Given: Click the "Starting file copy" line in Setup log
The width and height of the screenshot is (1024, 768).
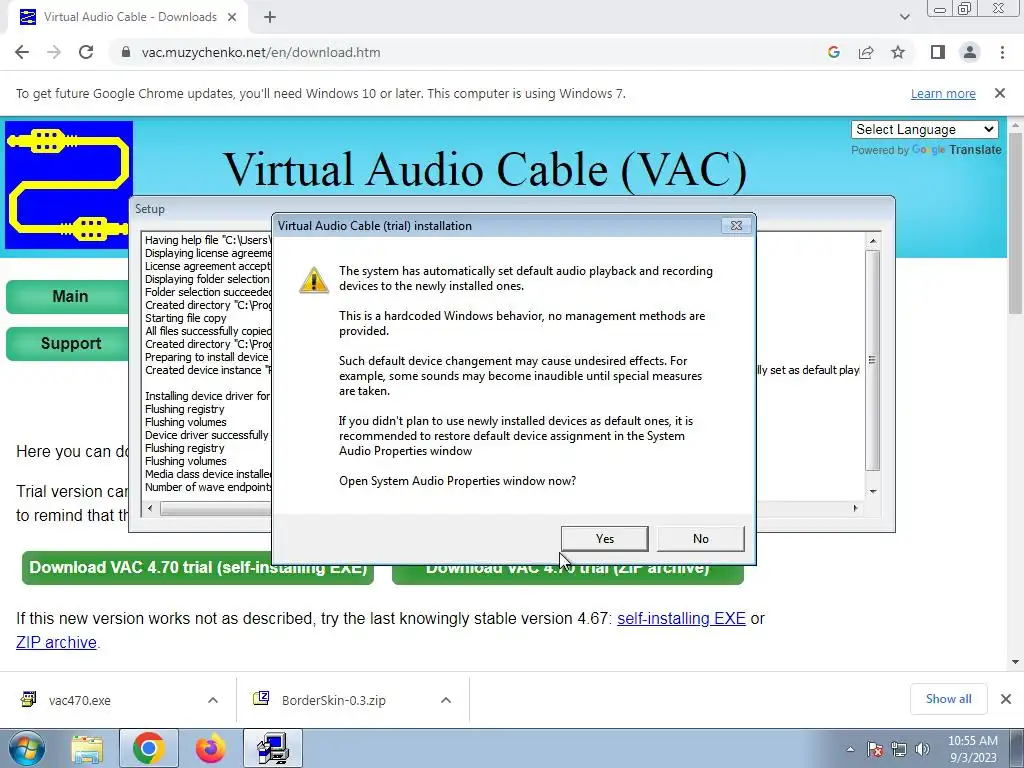Looking at the screenshot, I should pyautogui.click(x=185, y=318).
